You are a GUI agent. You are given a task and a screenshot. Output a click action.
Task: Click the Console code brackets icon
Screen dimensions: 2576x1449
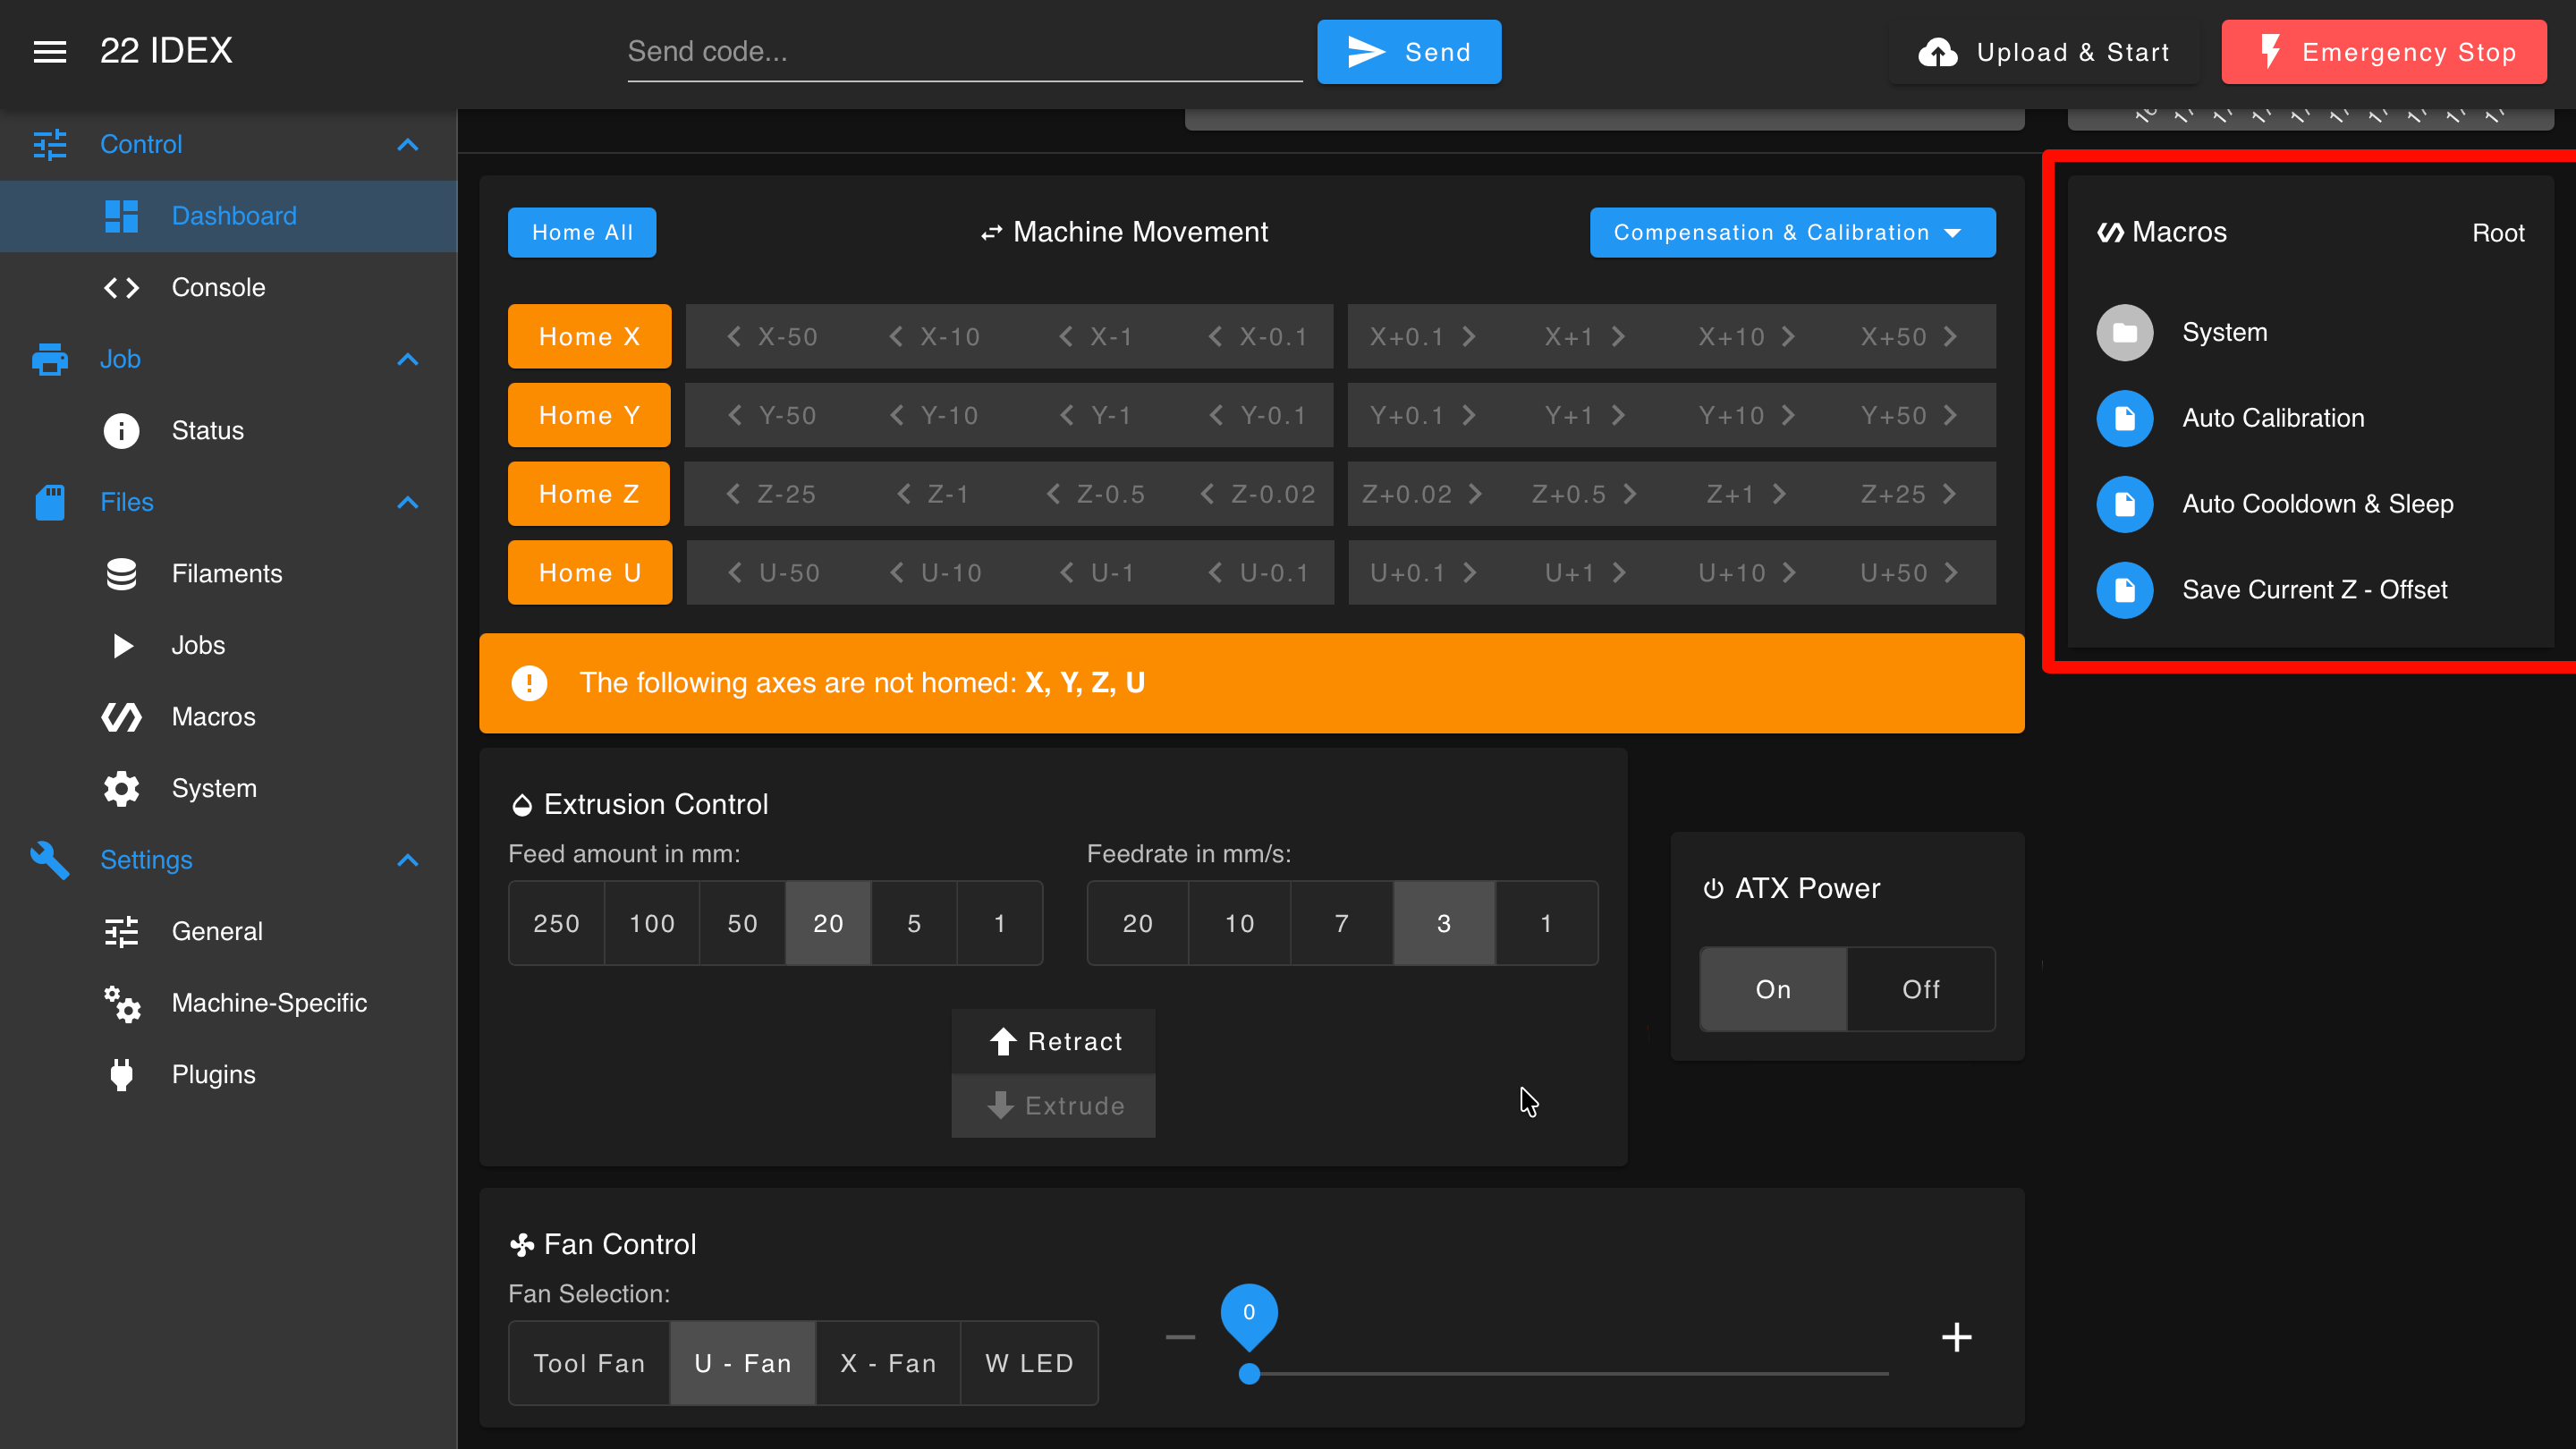tap(121, 288)
